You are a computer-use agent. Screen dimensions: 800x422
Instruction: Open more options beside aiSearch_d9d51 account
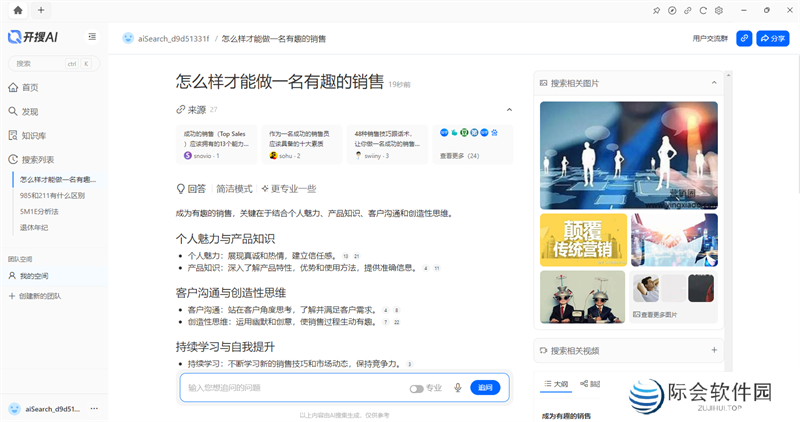94,409
